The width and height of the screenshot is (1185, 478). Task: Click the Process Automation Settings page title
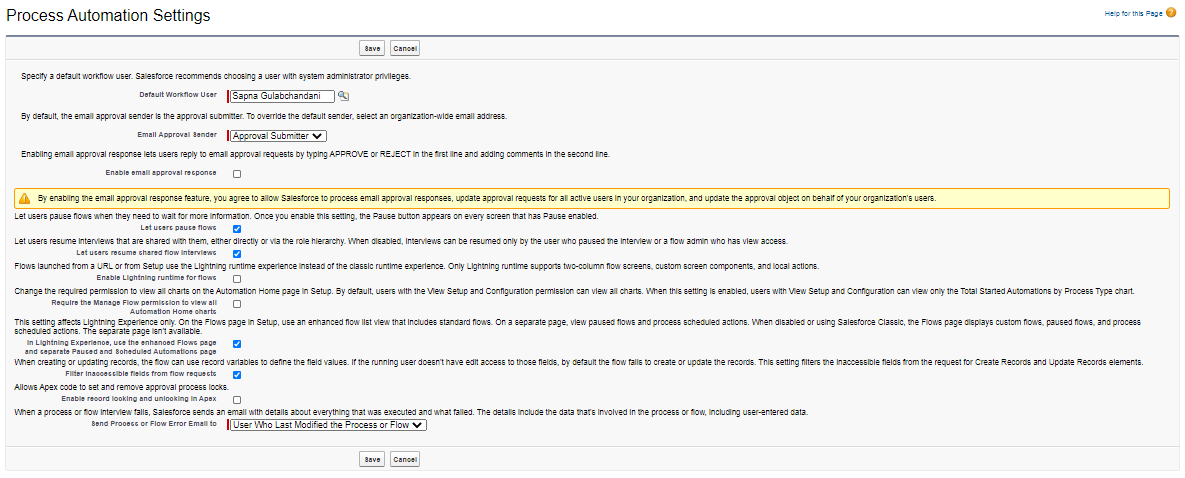(109, 16)
